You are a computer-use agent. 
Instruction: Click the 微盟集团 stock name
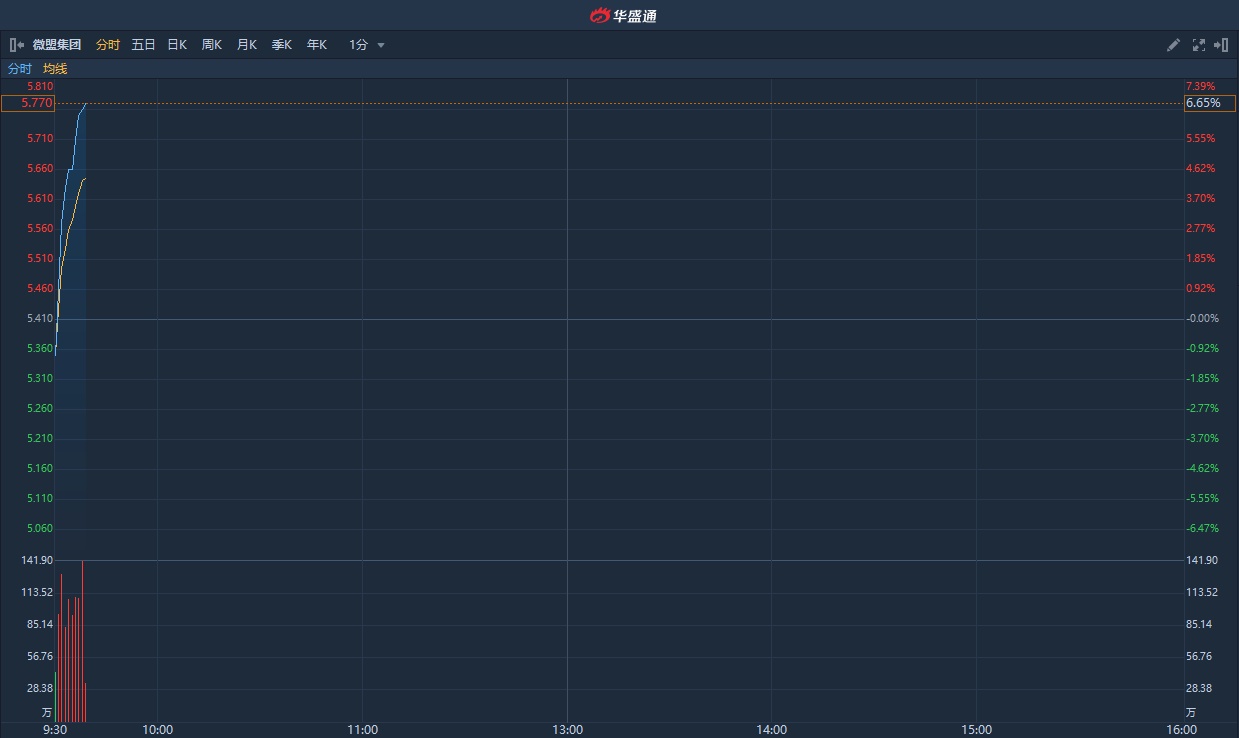(x=56, y=45)
